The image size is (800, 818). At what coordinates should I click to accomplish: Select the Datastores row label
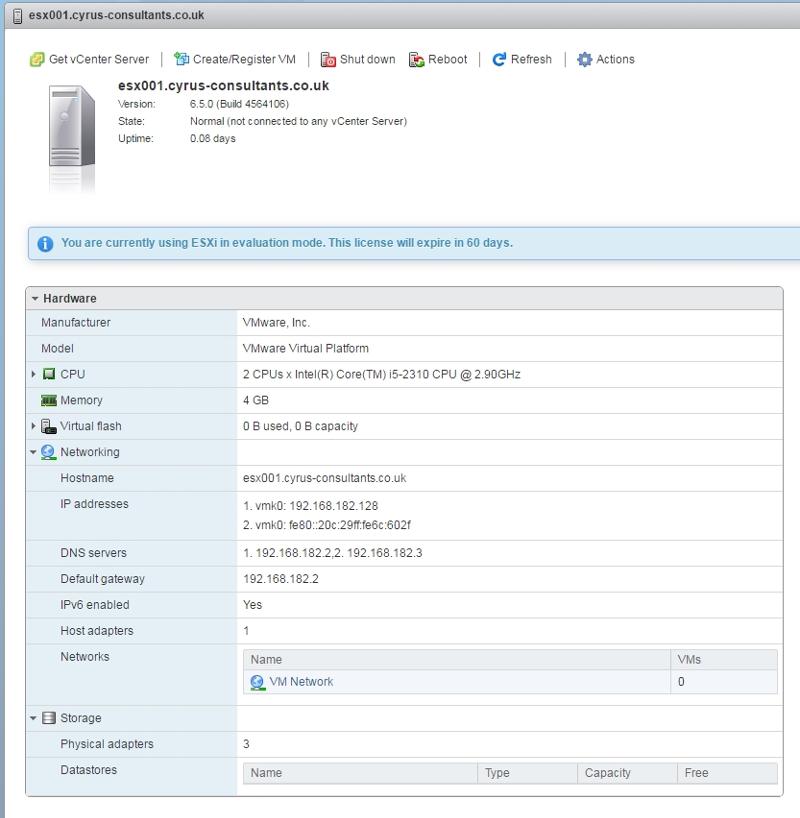pos(89,770)
